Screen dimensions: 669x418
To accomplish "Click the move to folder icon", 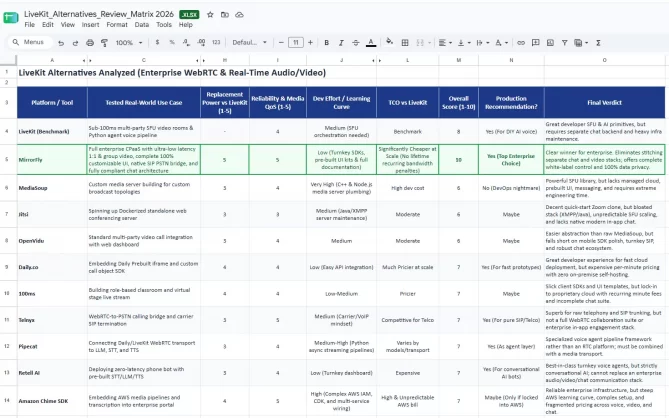I will click(224, 15).
